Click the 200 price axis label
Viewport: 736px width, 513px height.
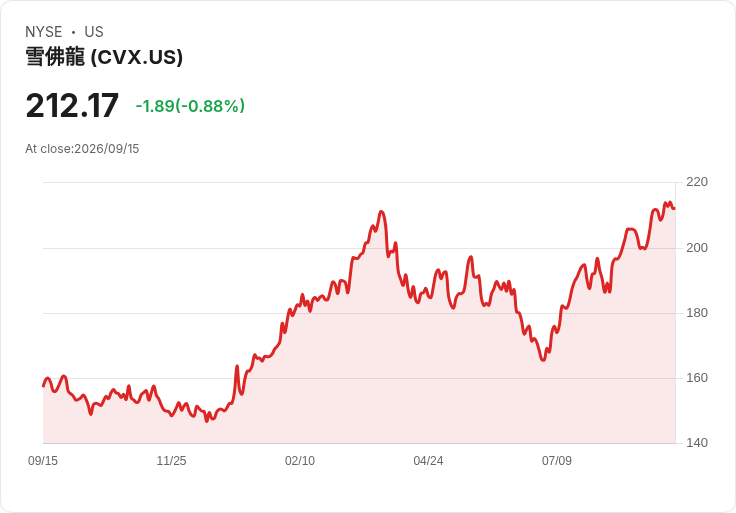pos(697,248)
